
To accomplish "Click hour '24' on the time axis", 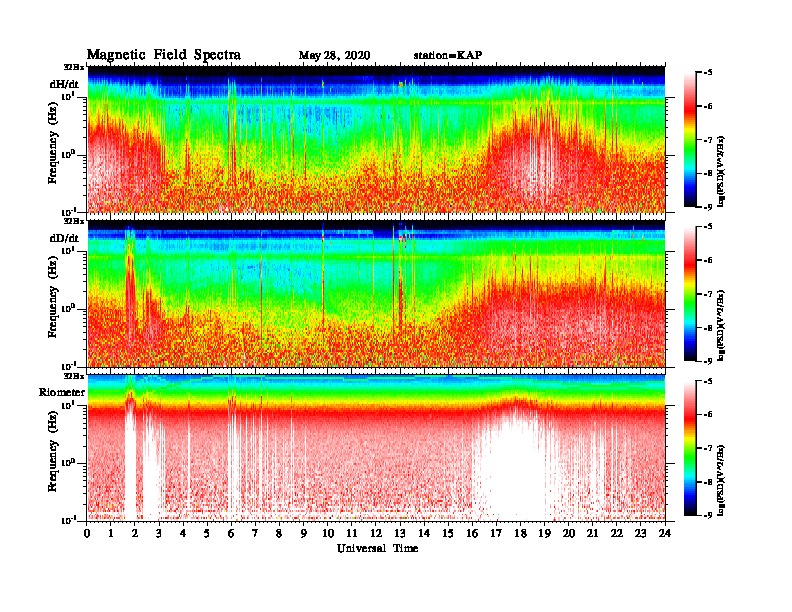I will click(x=665, y=533).
